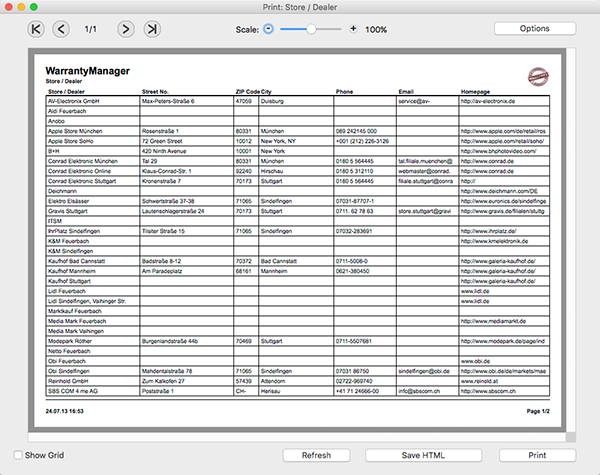Go to the previous page
Viewport: 600px width, 475px height.
coord(61,29)
